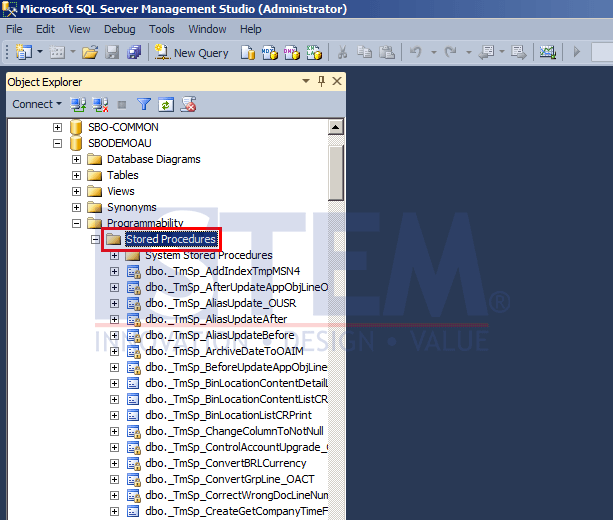Screen dimensions: 613x520
Task: Select the Stored Procedures tree item
Action: [x=171, y=239]
